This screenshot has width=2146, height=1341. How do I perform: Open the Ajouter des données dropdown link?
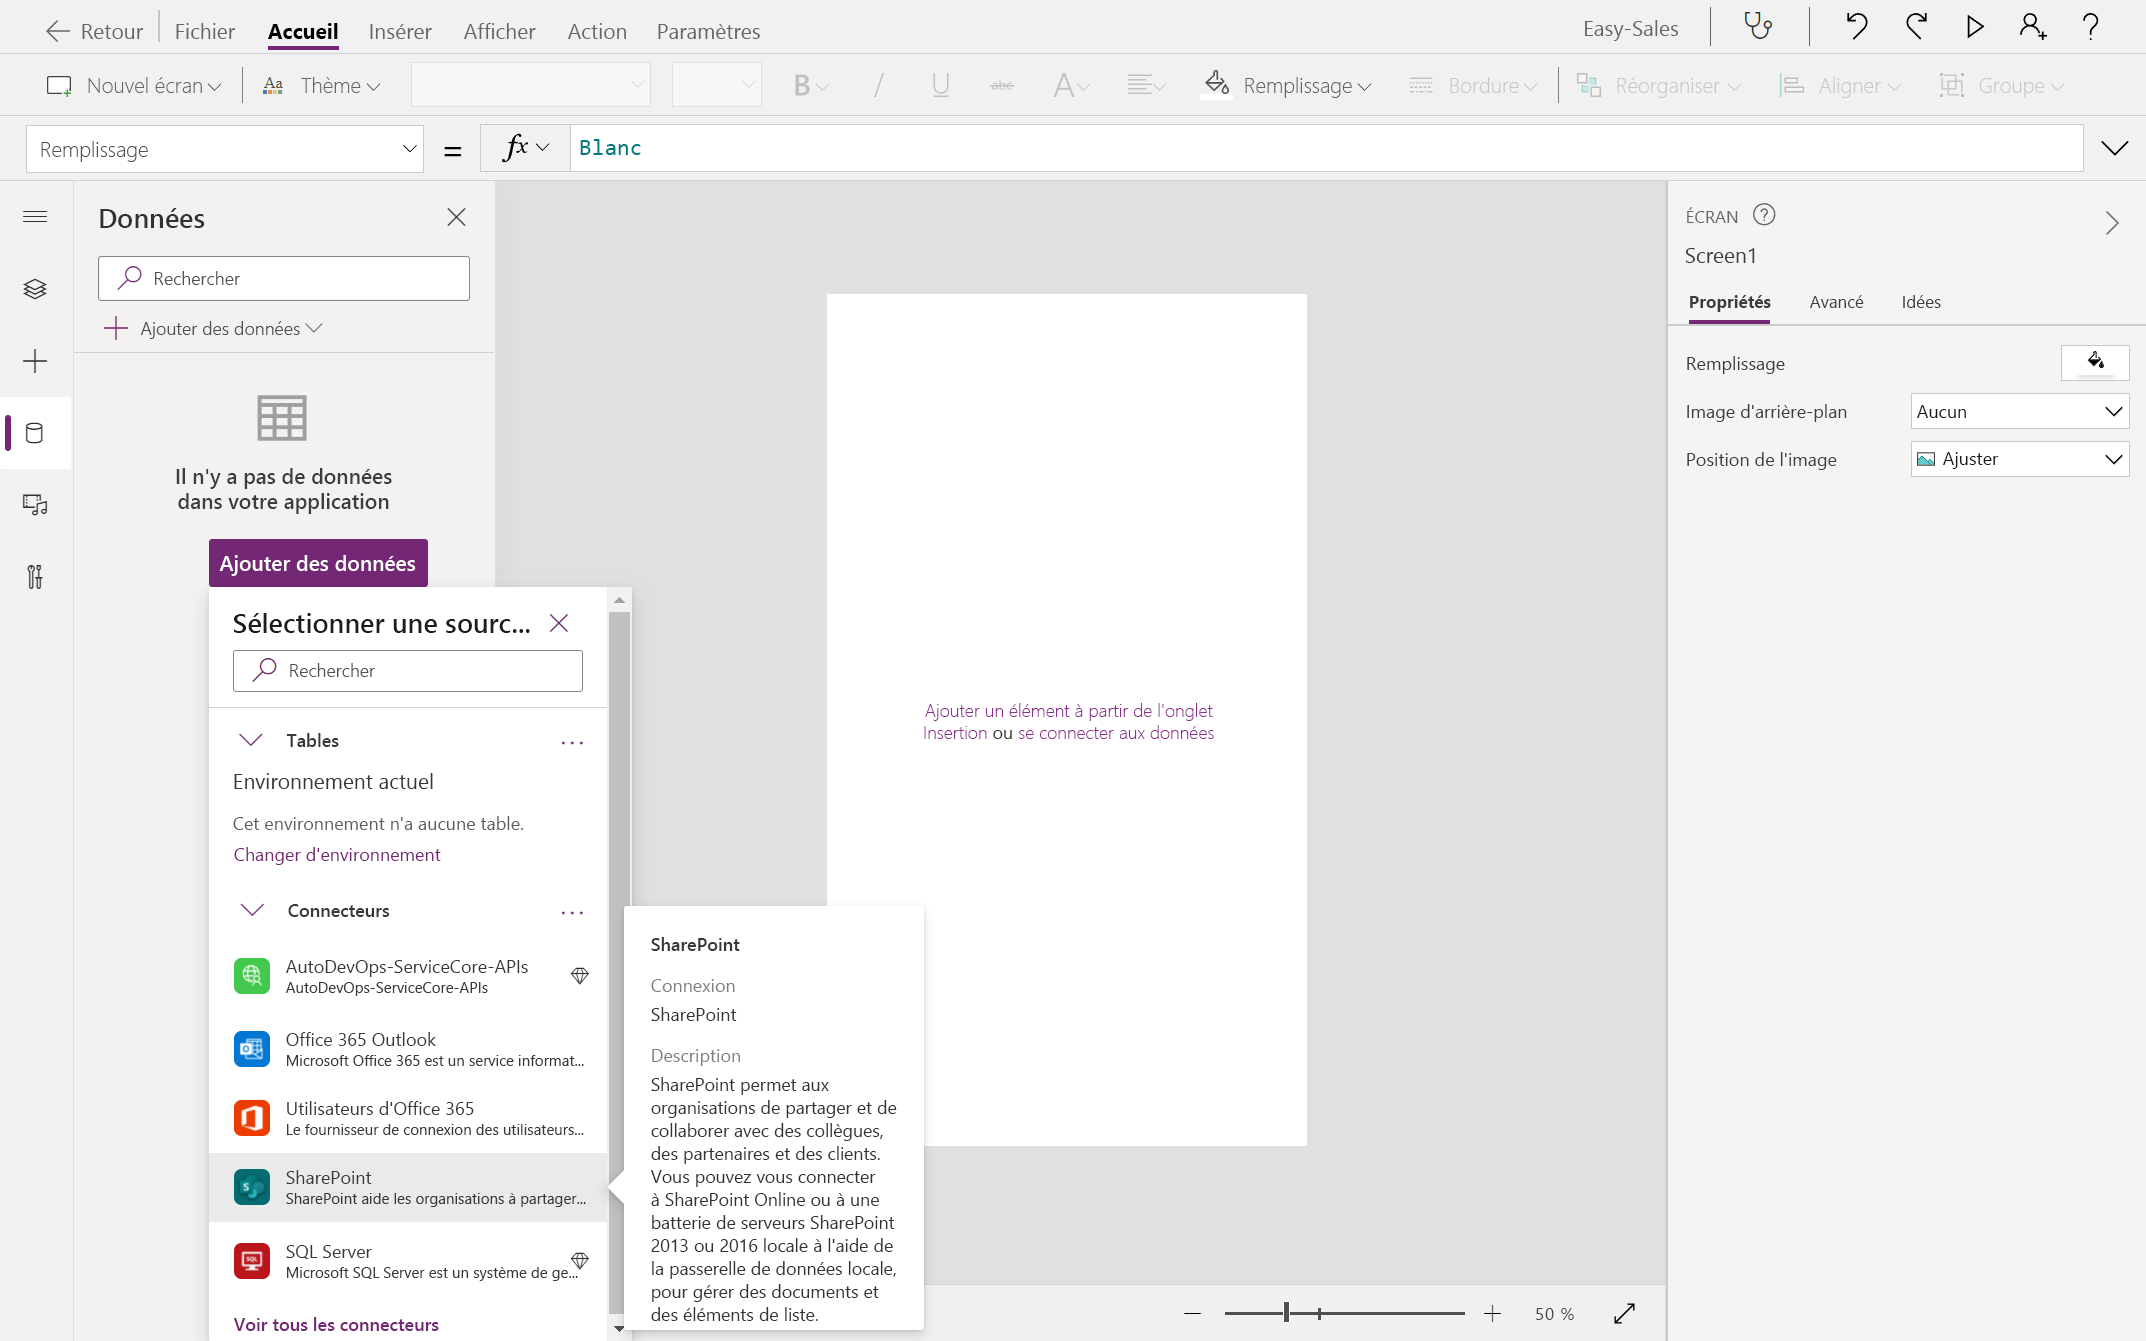(x=213, y=328)
